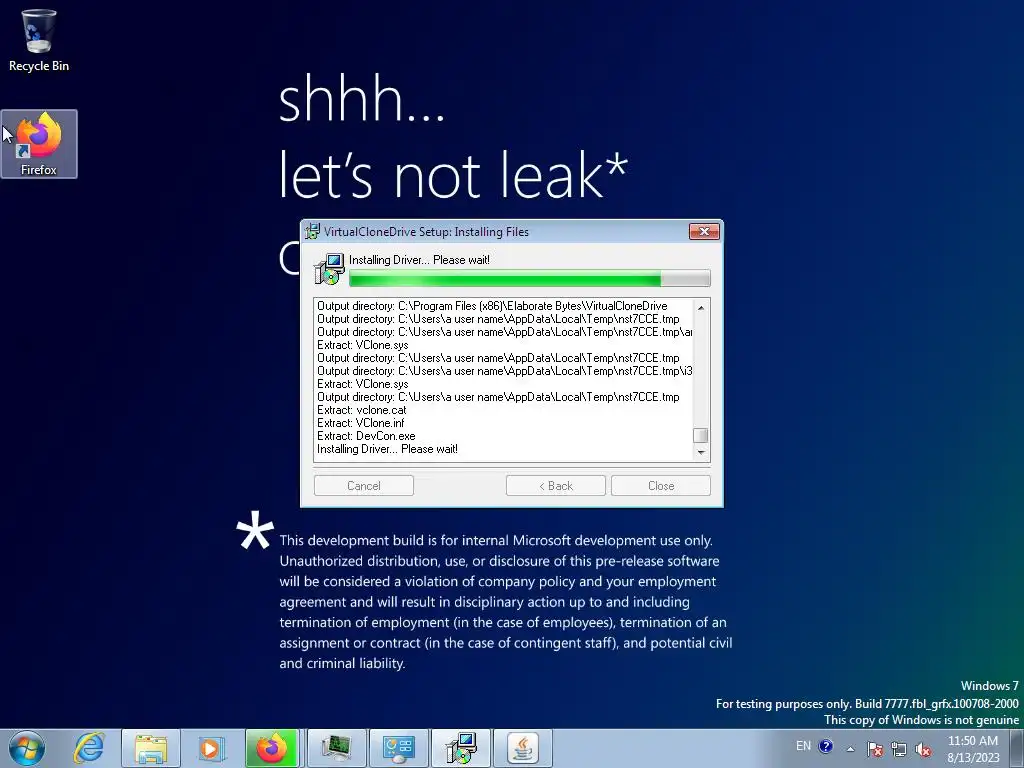This screenshot has height=768, width=1024.
Task: Launch Internet Explorer from taskbar
Action: [89, 748]
